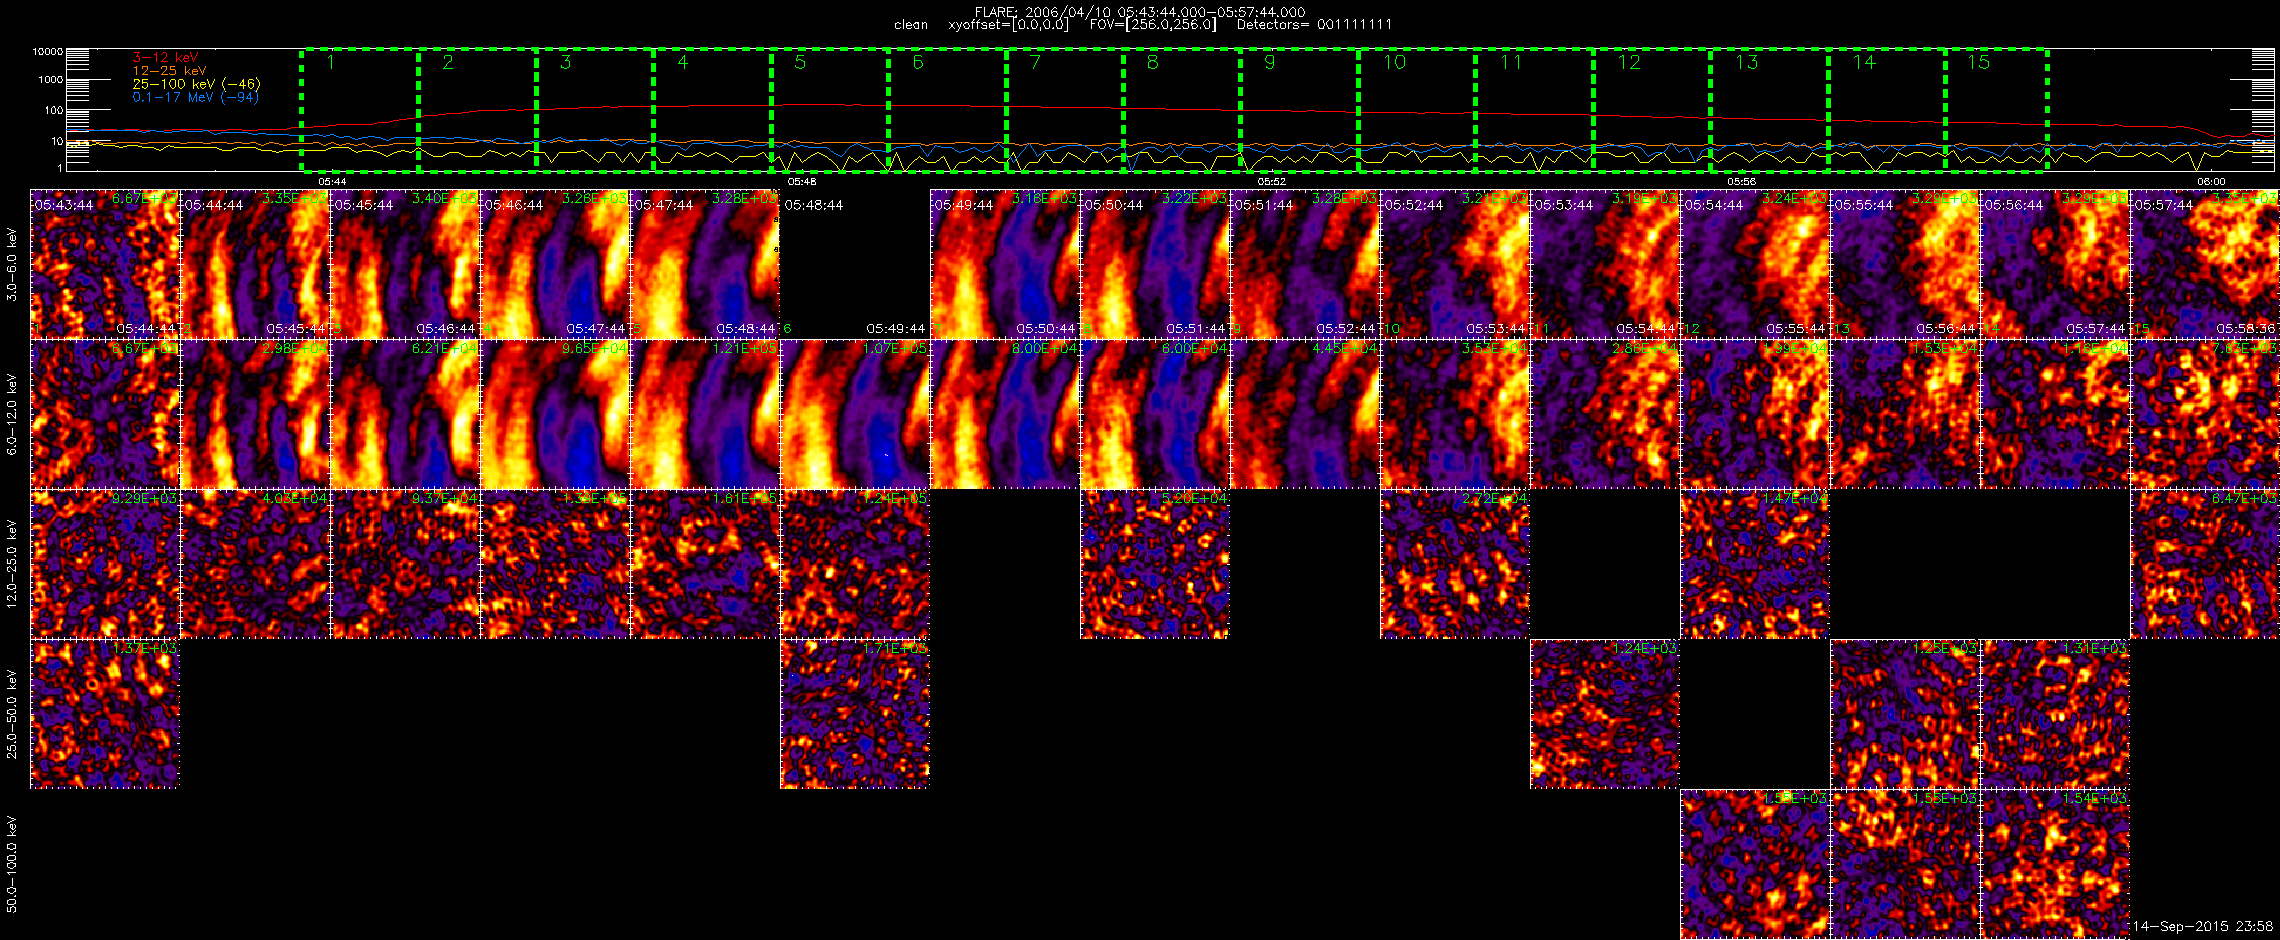Open the 3.0-6.0 keV image starting 05:43:44
The width and height of the screenshot is (2280, 940).
tap(105, 264)
